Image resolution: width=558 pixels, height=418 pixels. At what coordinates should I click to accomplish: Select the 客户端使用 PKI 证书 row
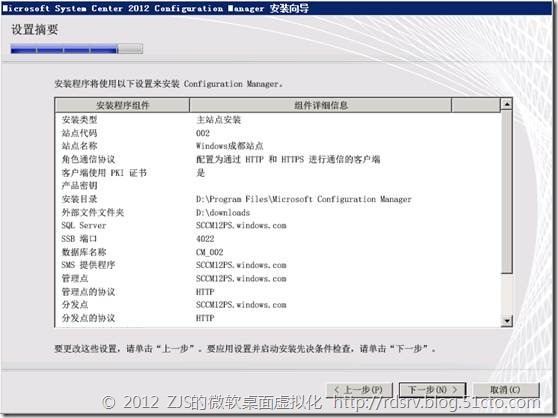[278, 173]
